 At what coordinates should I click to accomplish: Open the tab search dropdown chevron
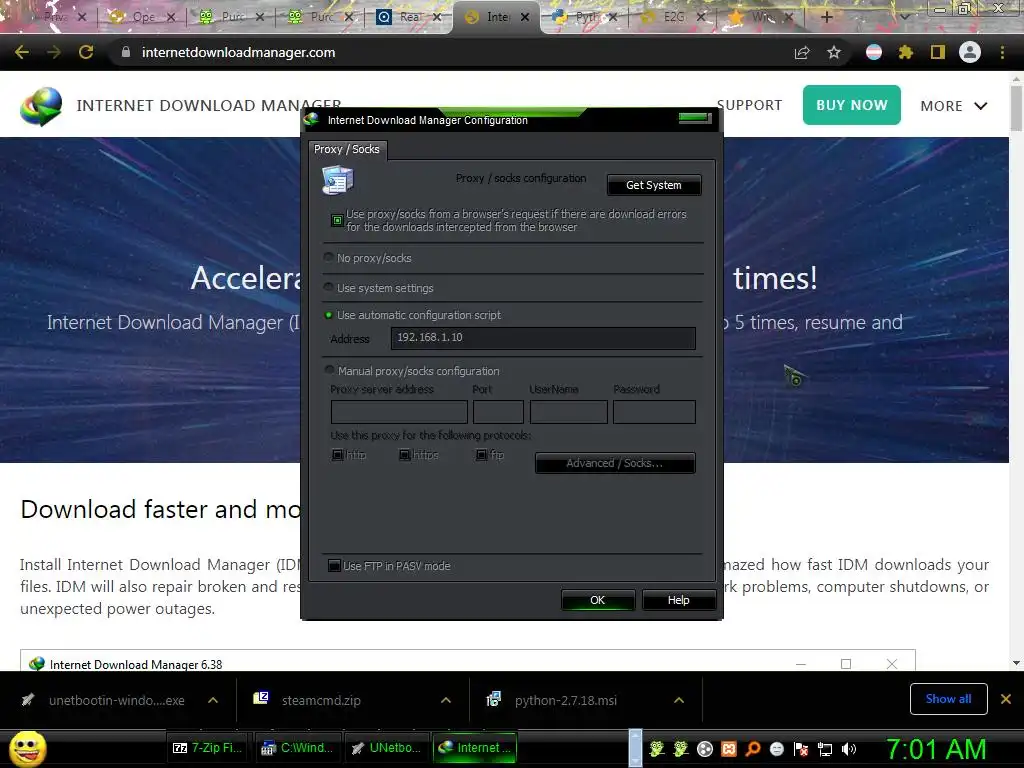point(904,17)
